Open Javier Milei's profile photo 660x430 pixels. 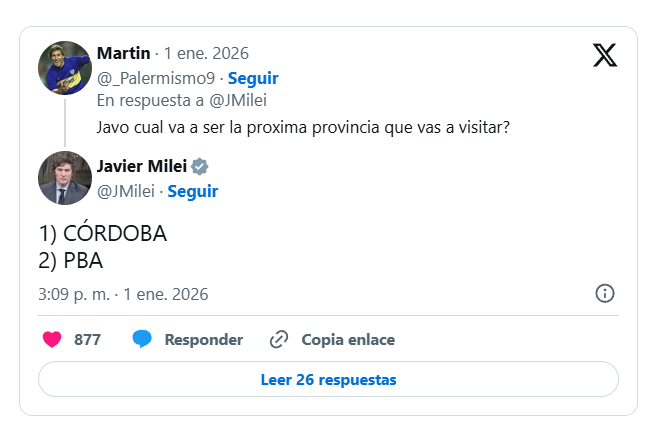66,179
